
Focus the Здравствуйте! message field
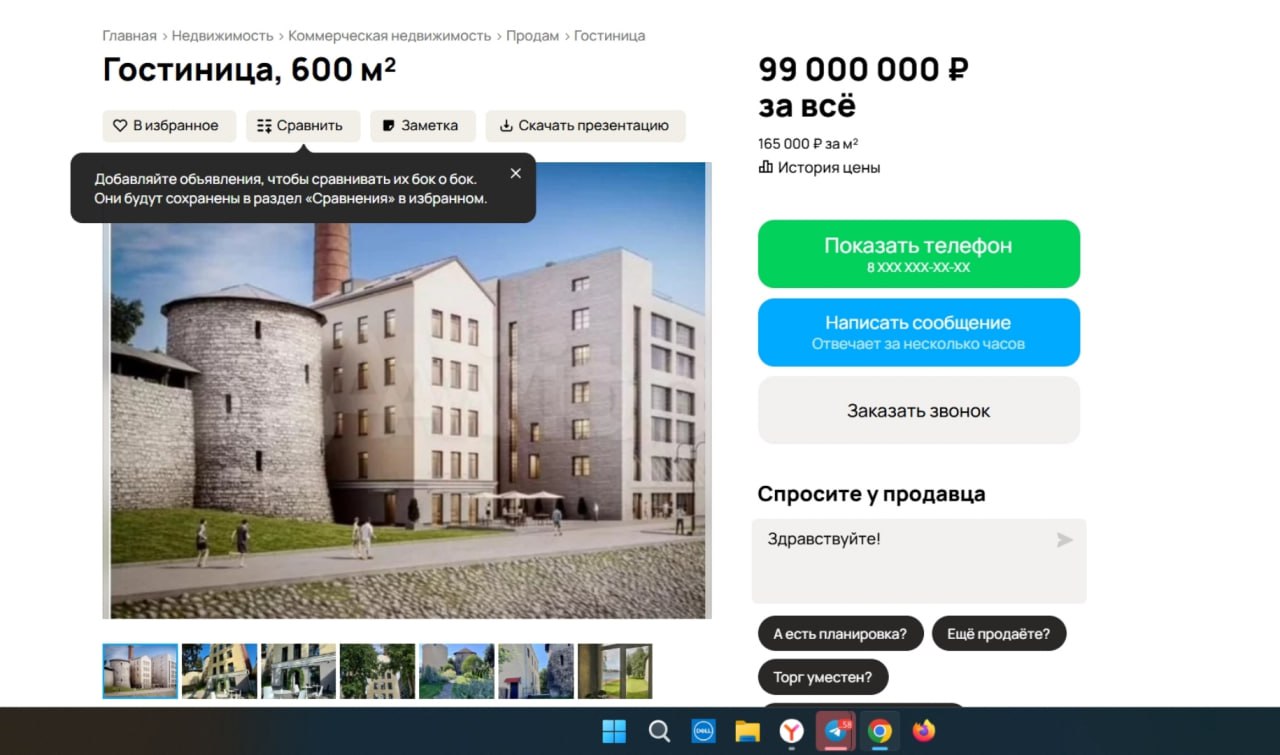tap(919, 561)
